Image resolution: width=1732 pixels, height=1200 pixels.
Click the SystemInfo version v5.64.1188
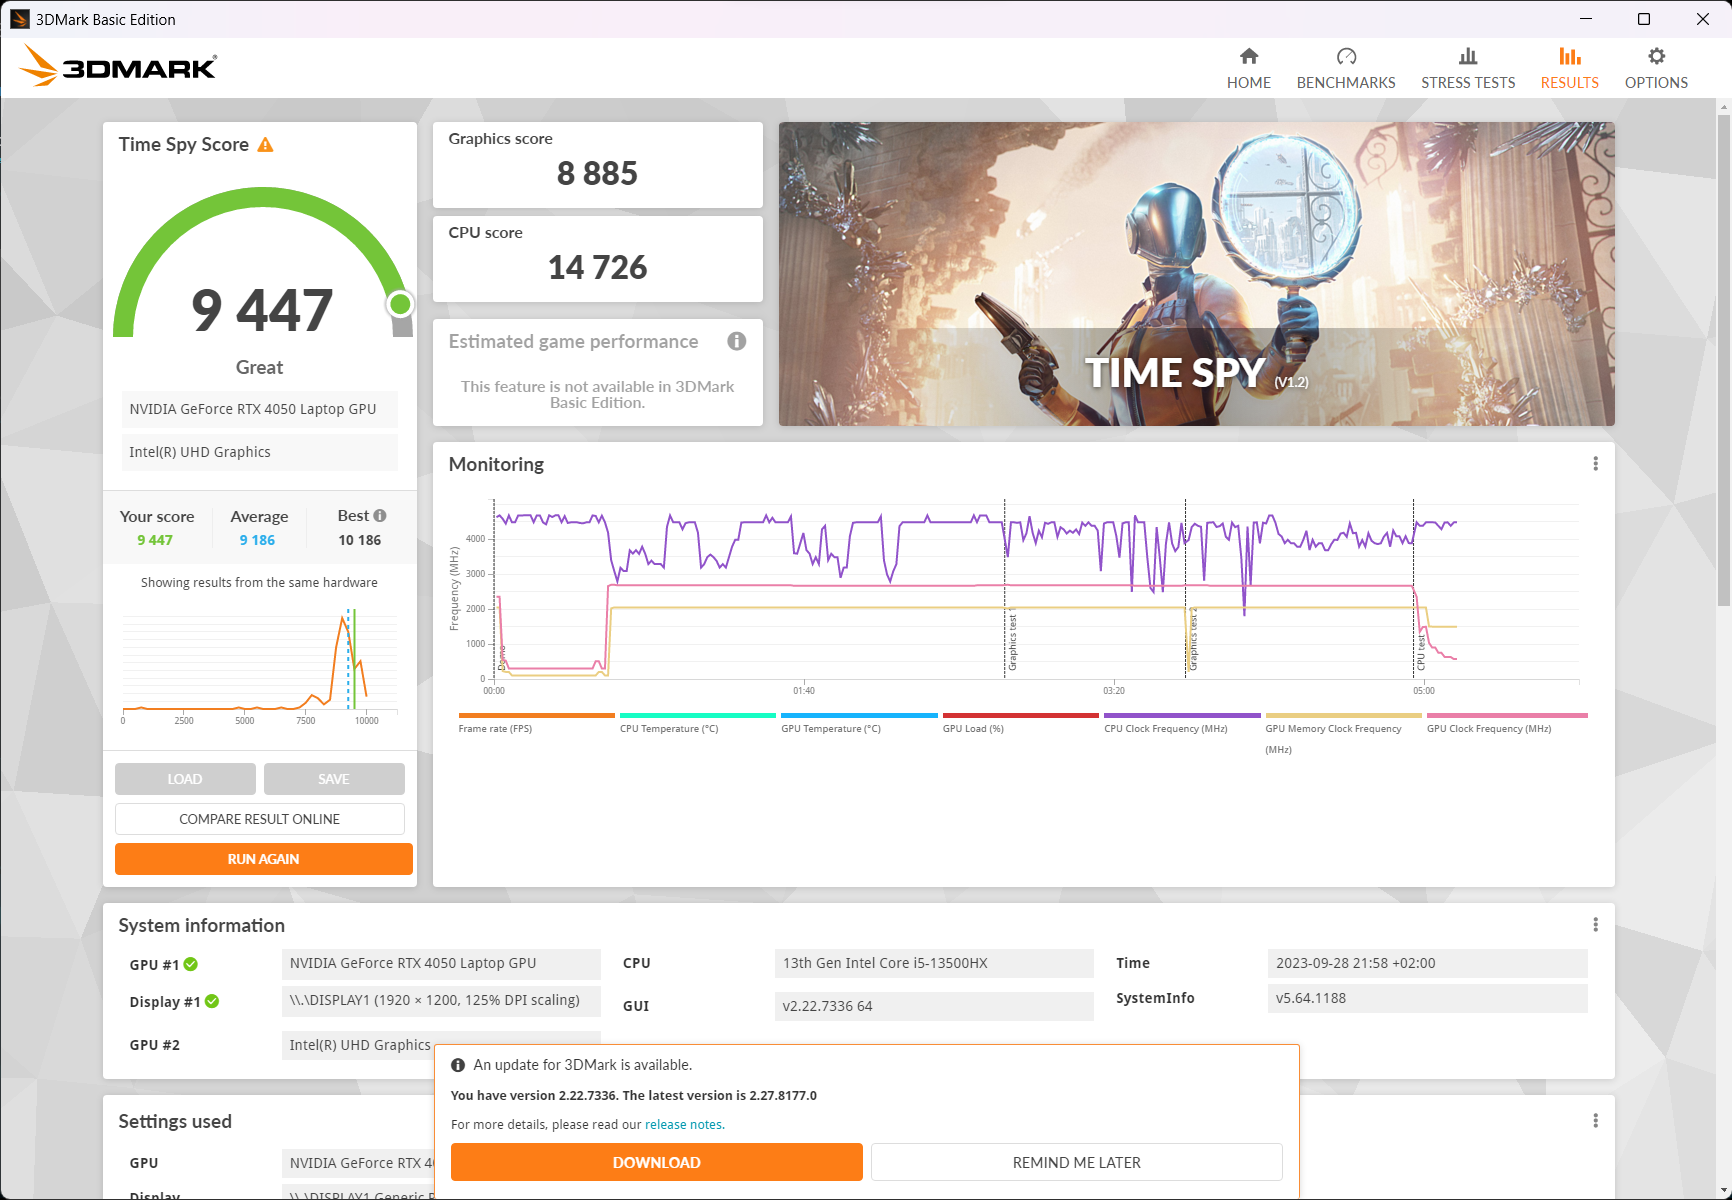click(1427, 998)
